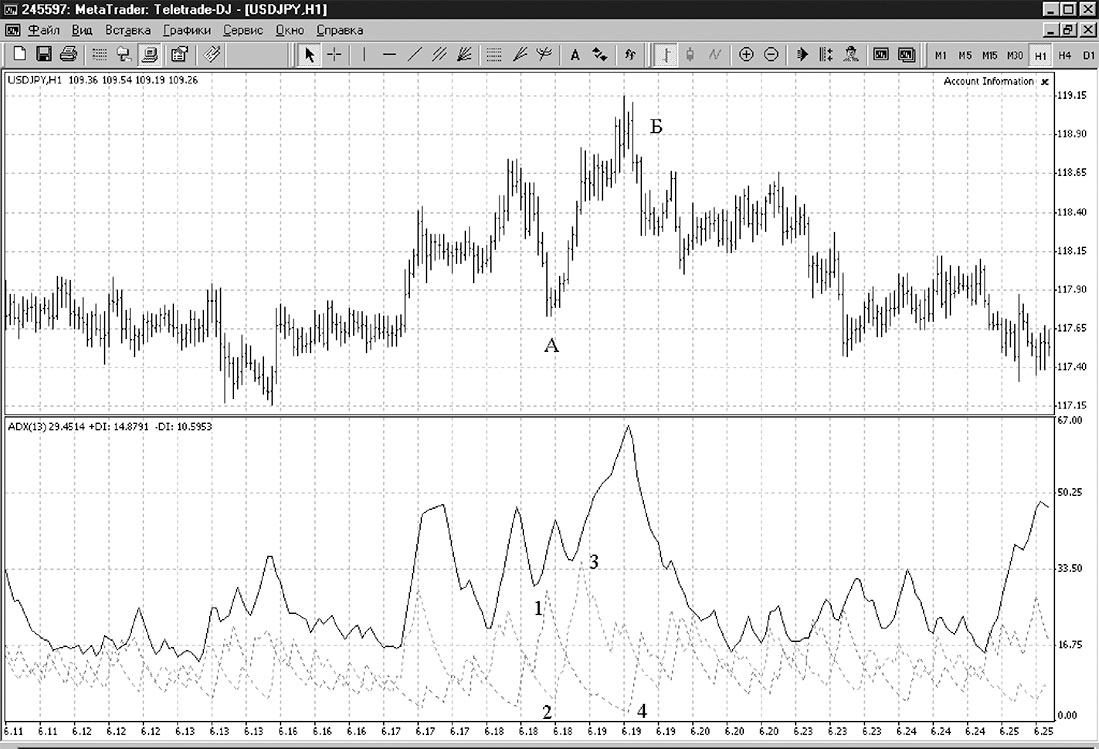Image resolution: width=1099 pixels, height=749 pixels.
Task: Print the chart using the printer icon
Action: [68, 54]
